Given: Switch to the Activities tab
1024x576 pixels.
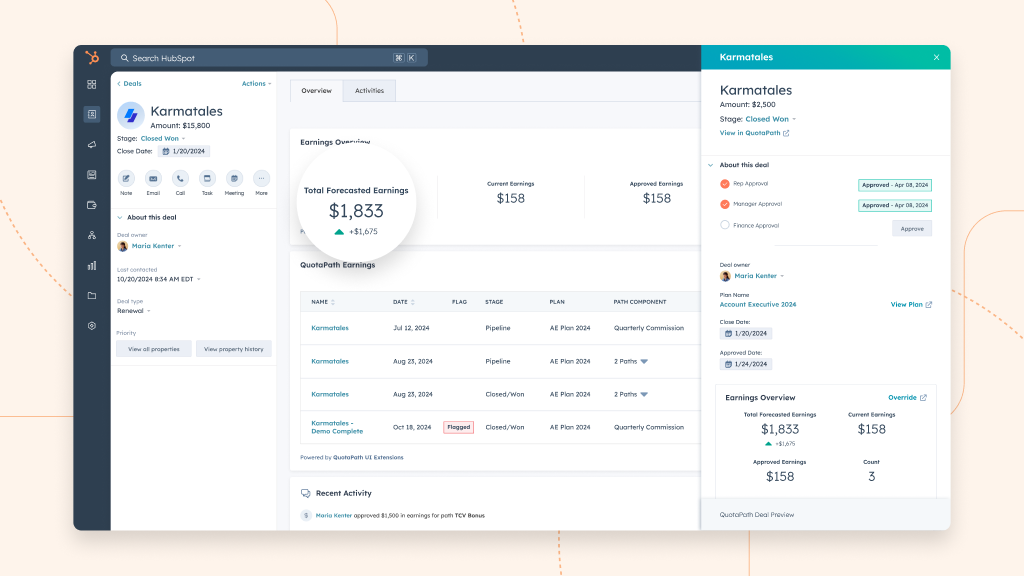Looking at the screenshot, I should click(x=369, y=91).
